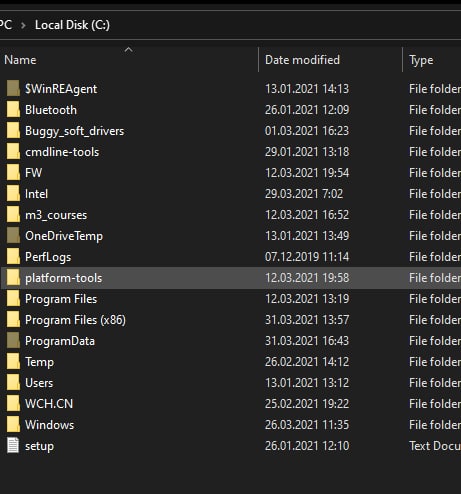Select the Program Files folder name
This screenshot has width=461, height=494.
(x=61, y=299)
